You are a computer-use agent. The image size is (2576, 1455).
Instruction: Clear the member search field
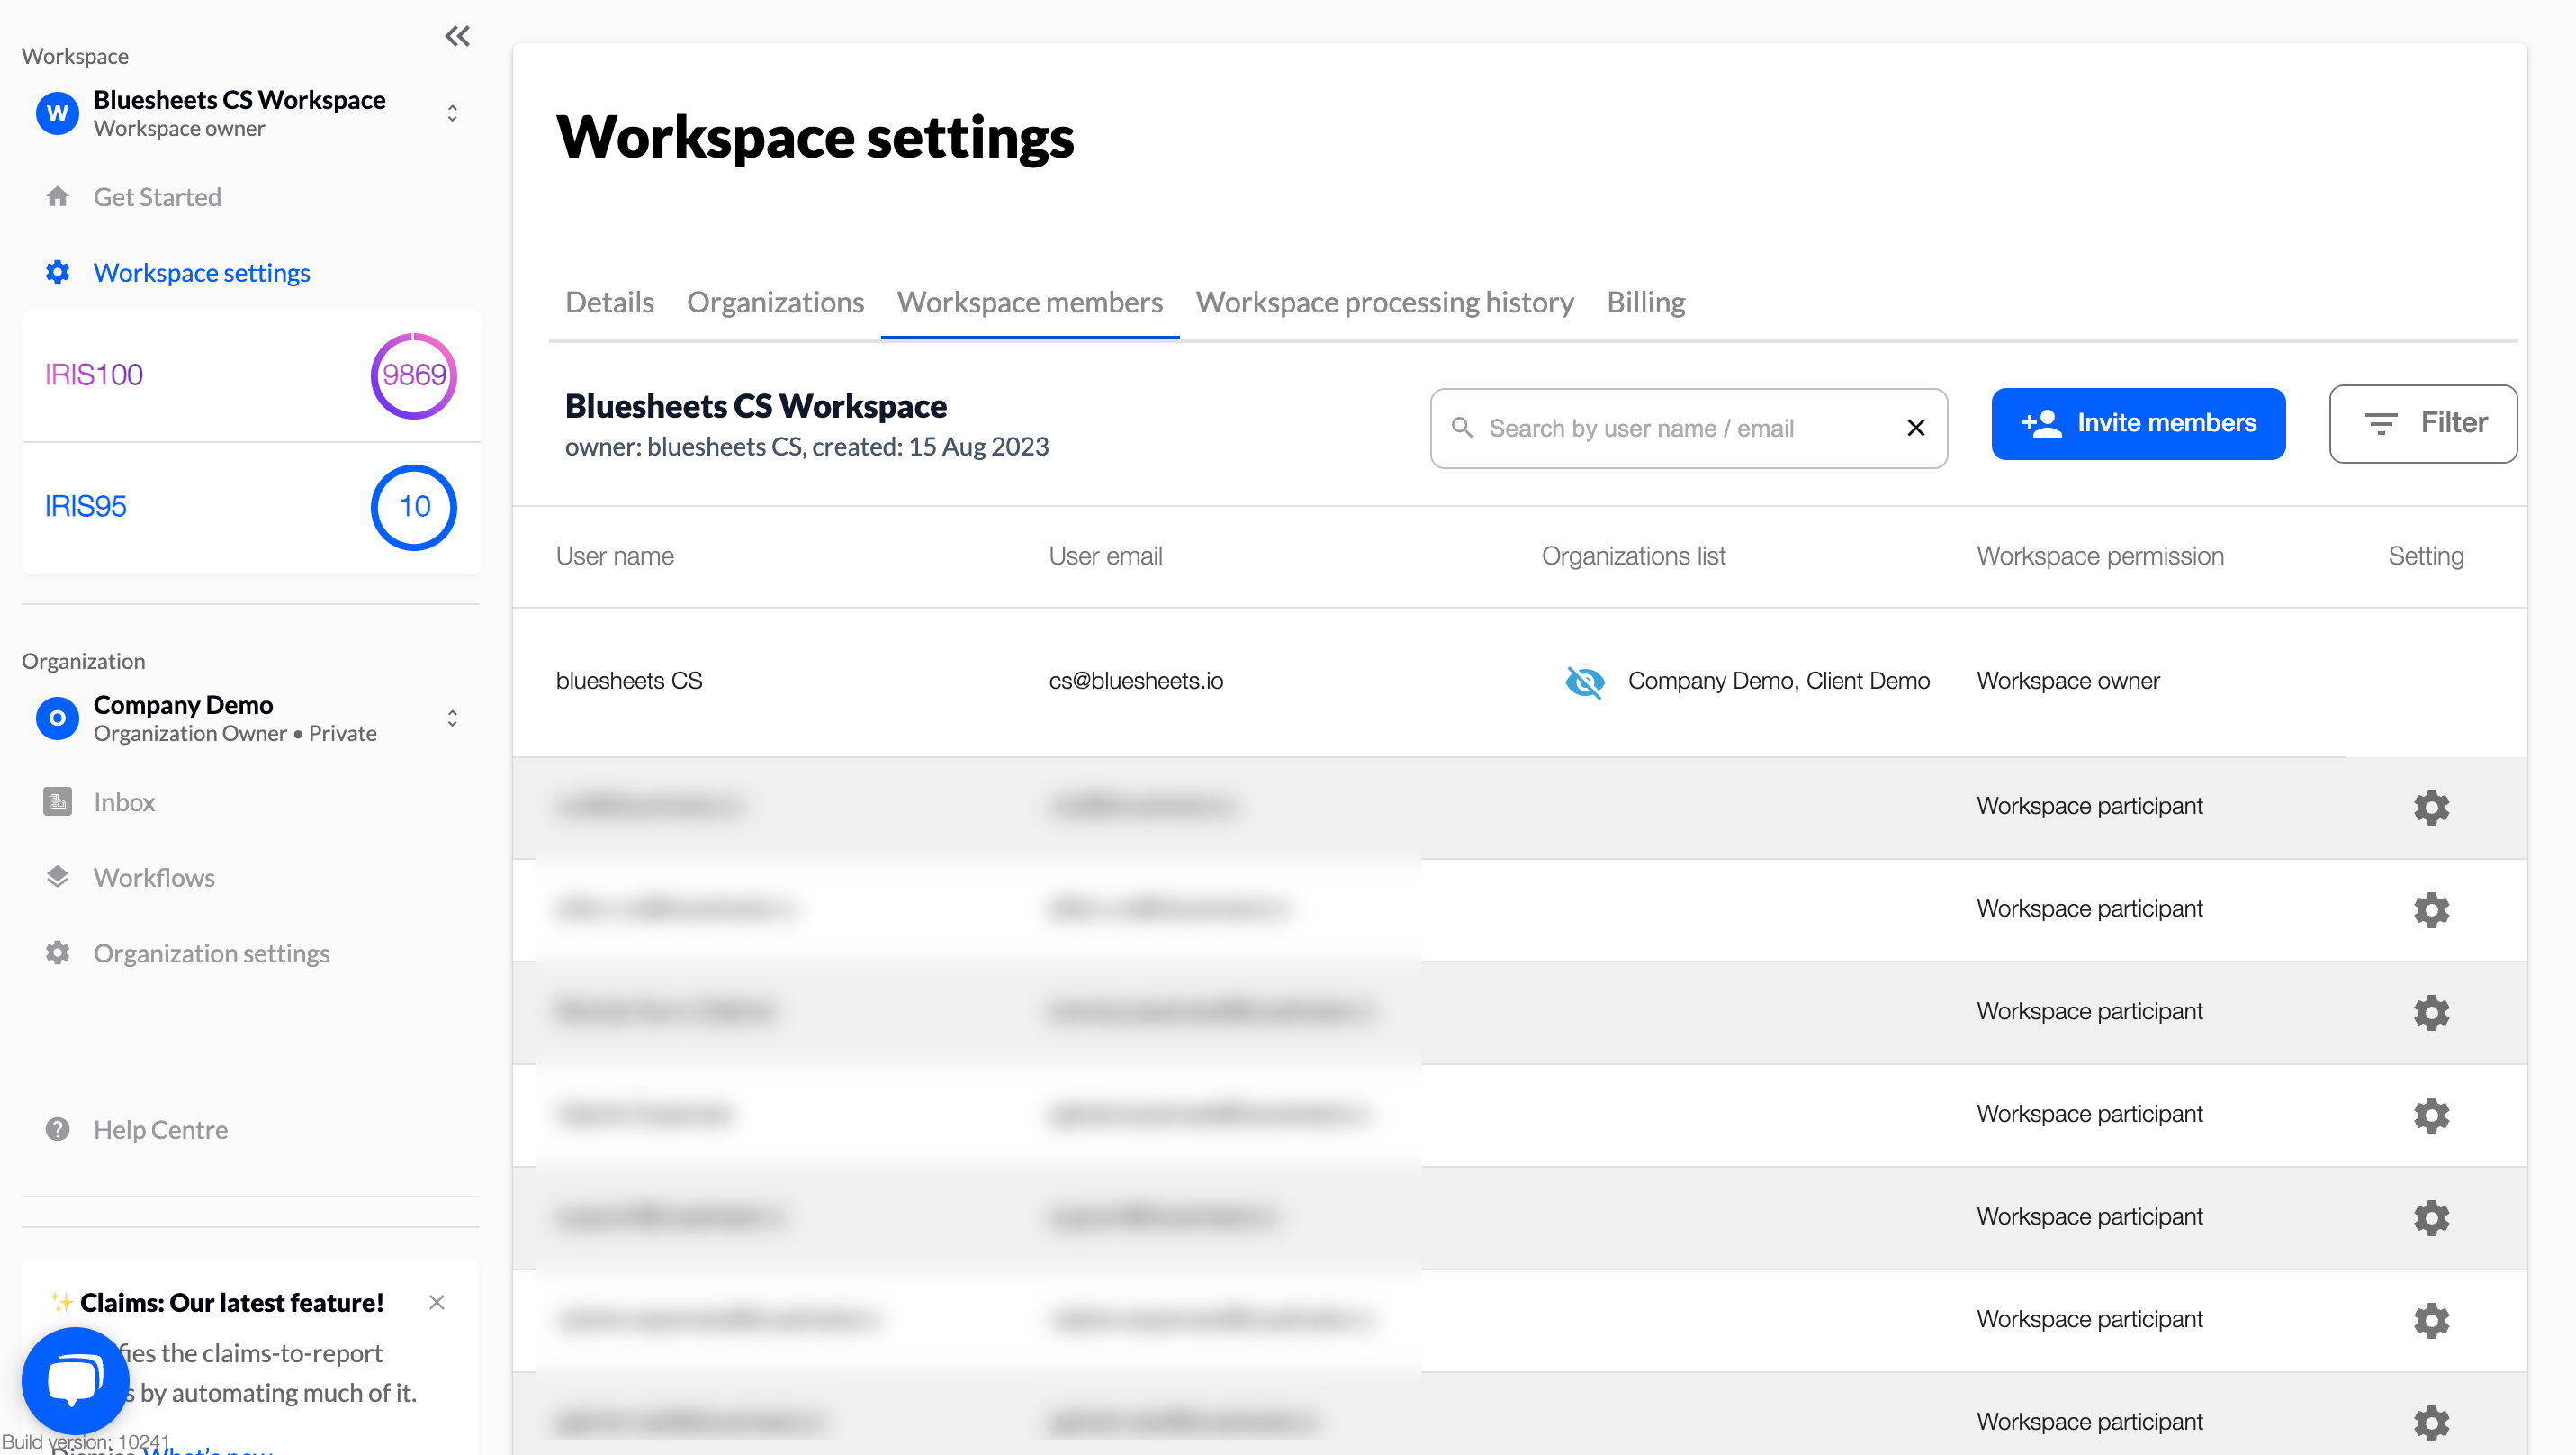[1915, 428]
